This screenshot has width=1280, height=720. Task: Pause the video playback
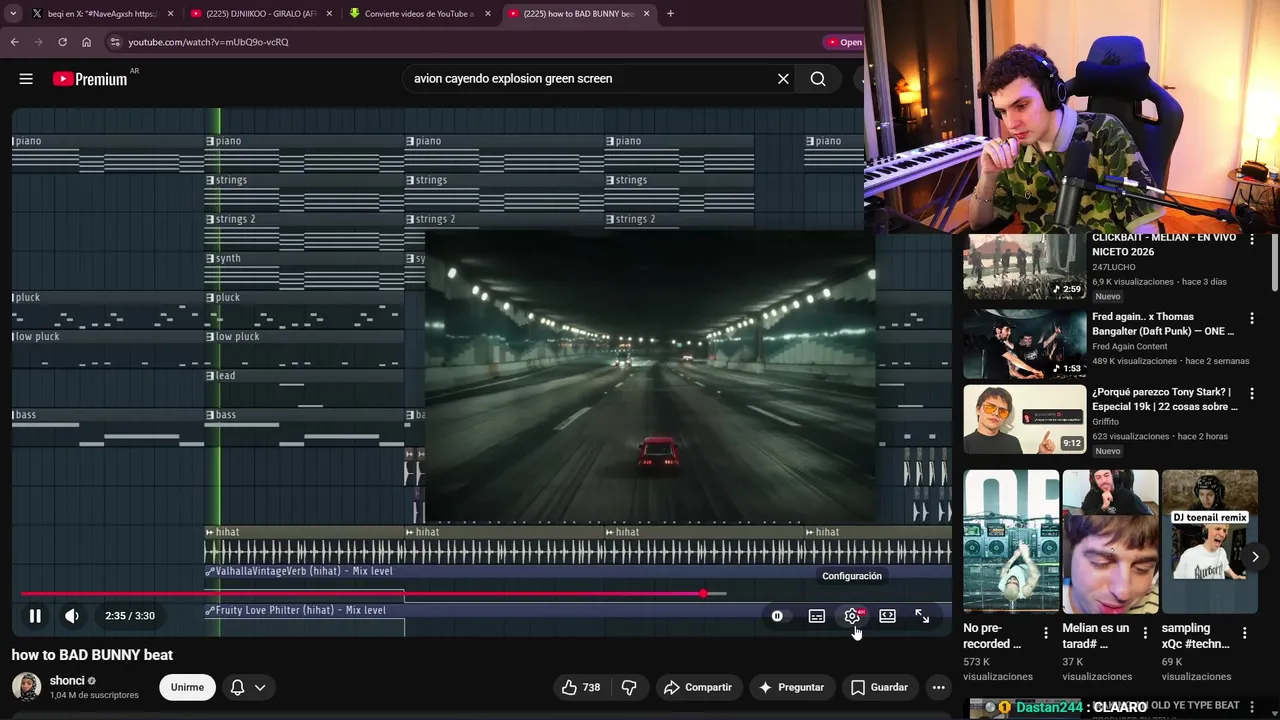pyautogui.click(x=35, y=616)
